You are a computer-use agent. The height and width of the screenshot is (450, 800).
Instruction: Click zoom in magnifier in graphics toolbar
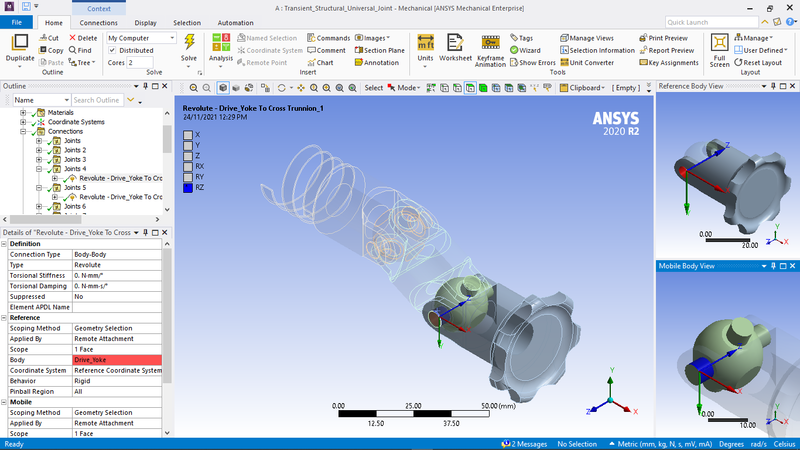click(194, 88)
